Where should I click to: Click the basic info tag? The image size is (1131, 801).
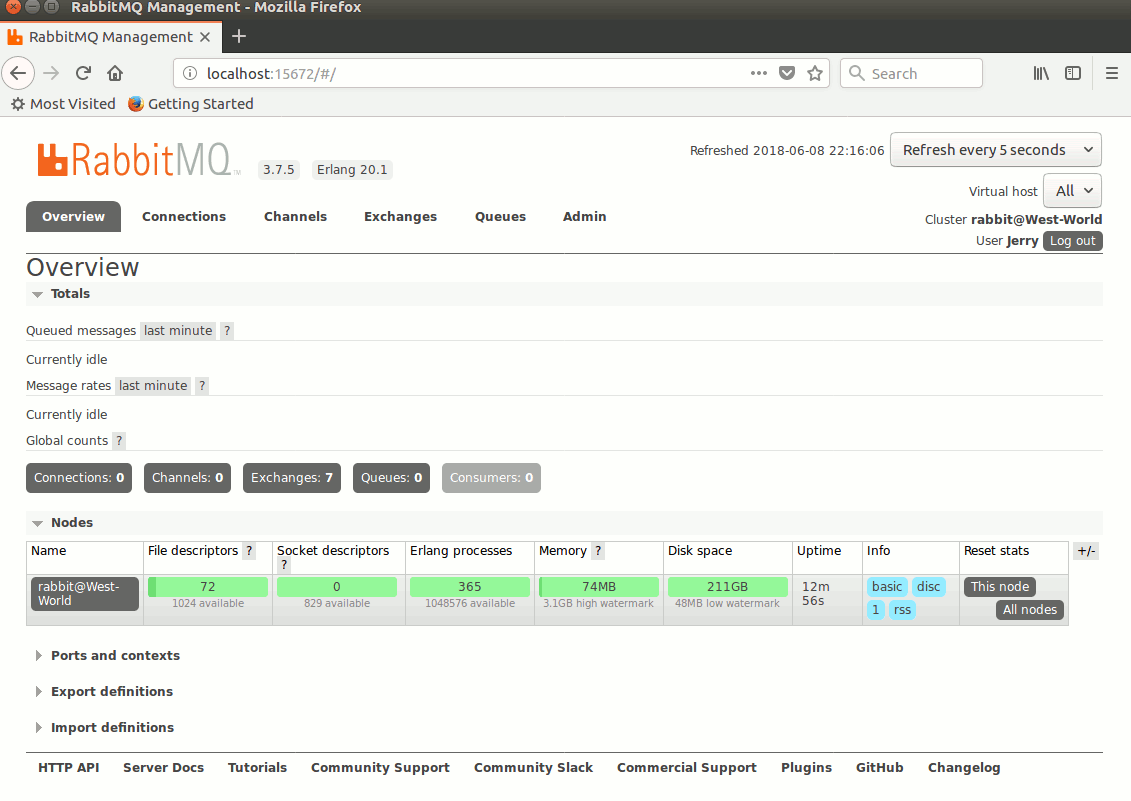886,587
